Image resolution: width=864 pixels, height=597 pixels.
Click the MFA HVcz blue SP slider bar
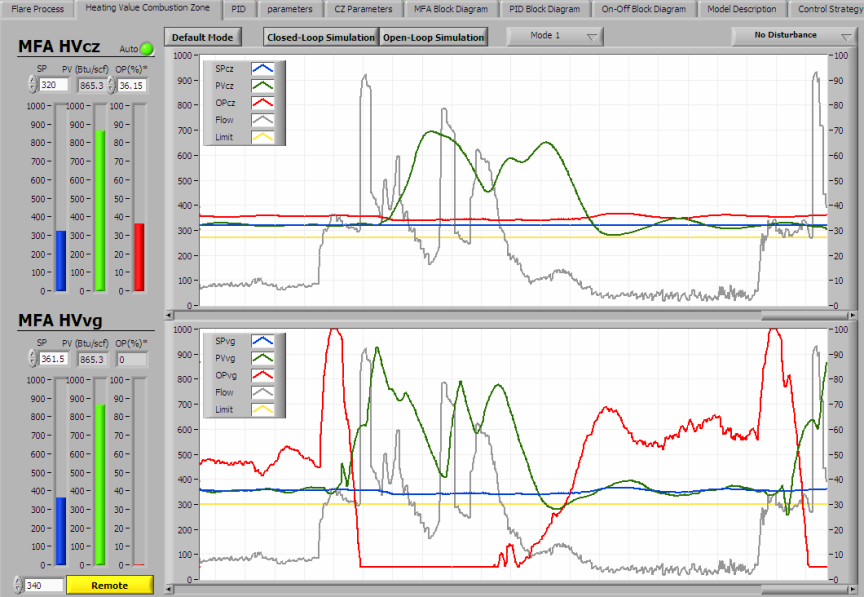pos(60,260)
